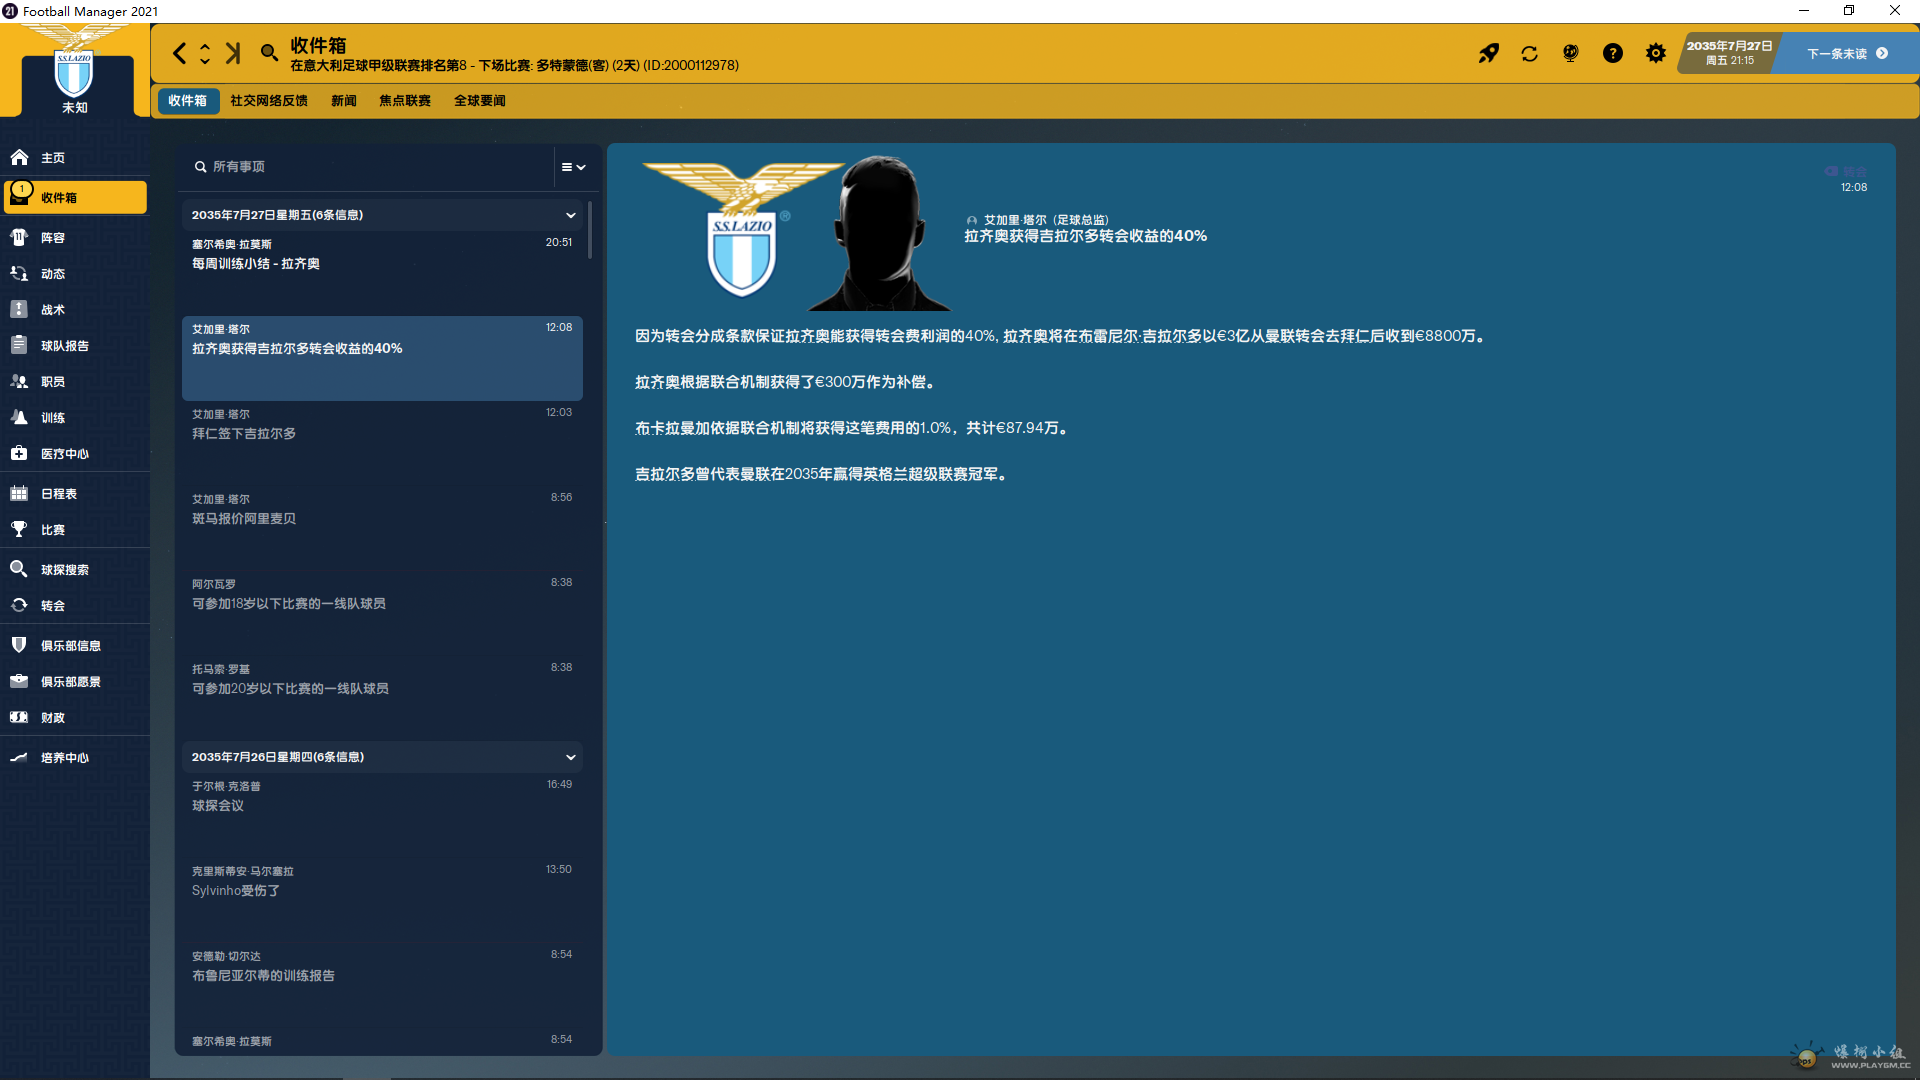The width and height of the screenshot is (1920, 1080).
Task: Open 财政 finances in sidebar
Action: coord(53,718)
